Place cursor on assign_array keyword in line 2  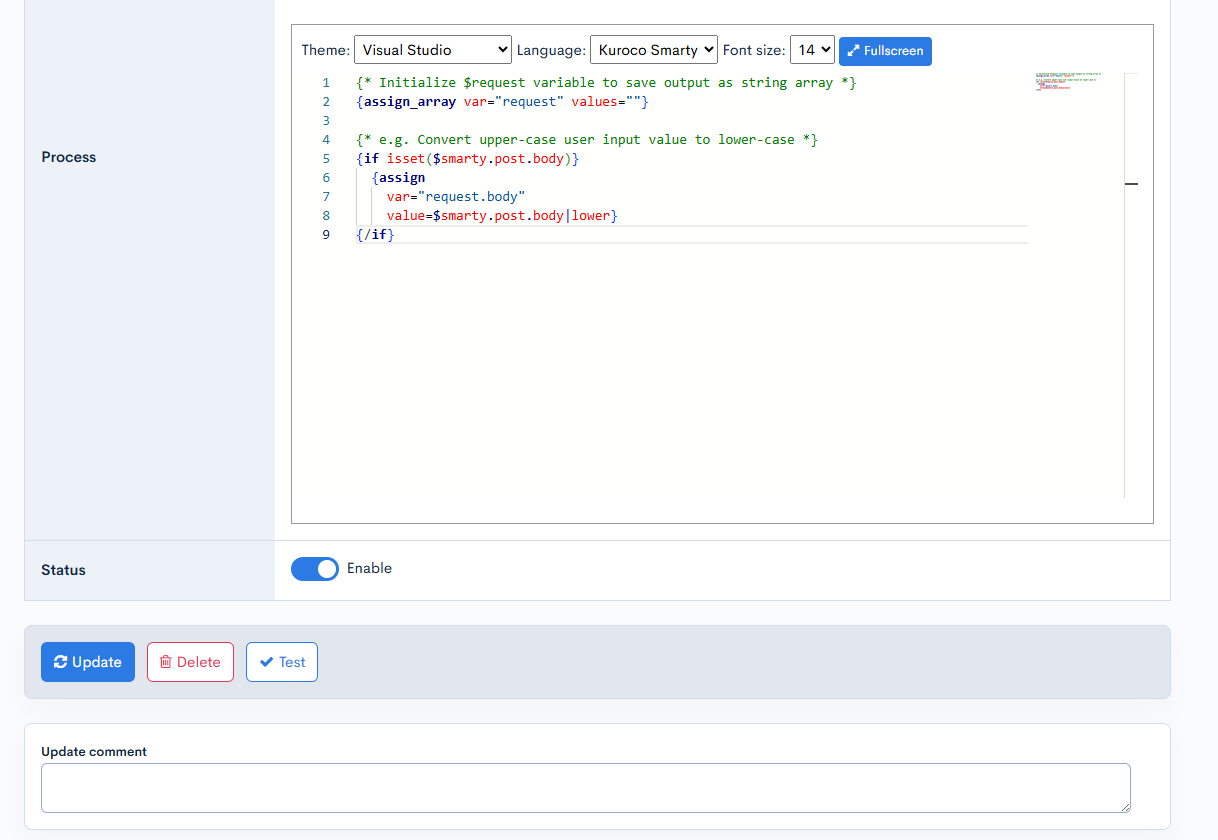click(x=409, y=102)
